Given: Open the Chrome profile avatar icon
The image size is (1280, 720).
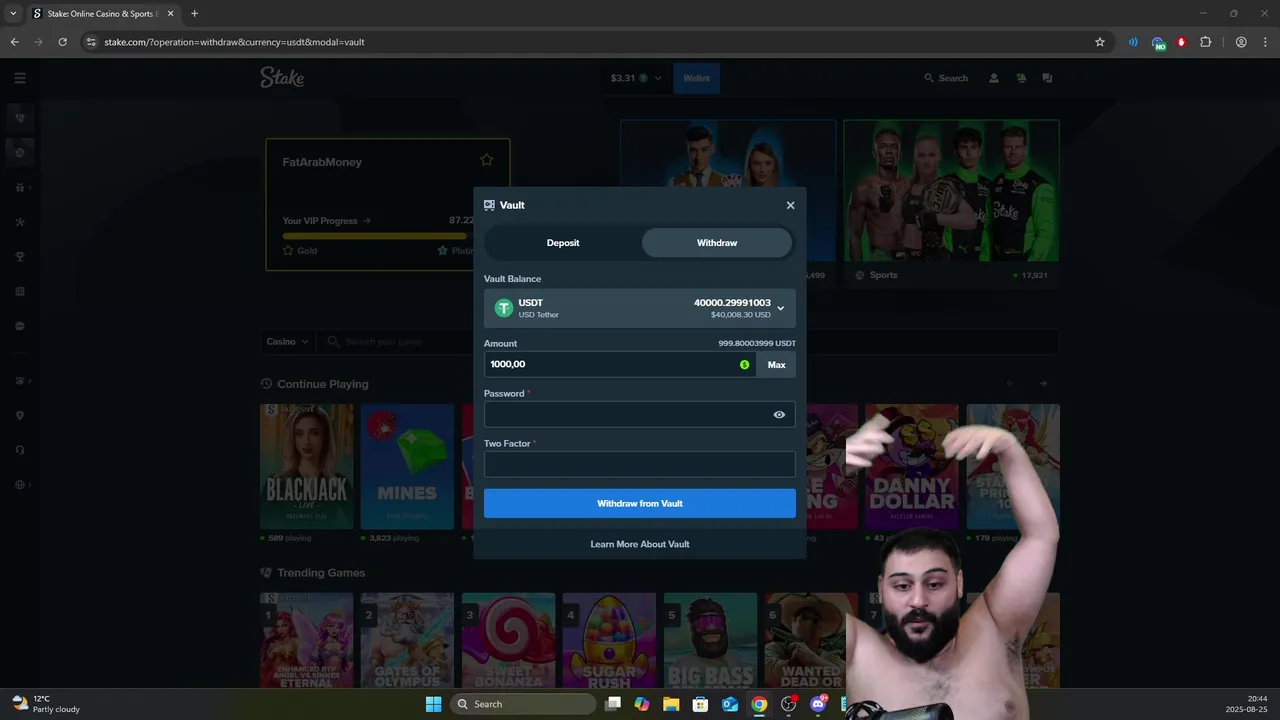Looking at the screenshot, I should 1241,42.
